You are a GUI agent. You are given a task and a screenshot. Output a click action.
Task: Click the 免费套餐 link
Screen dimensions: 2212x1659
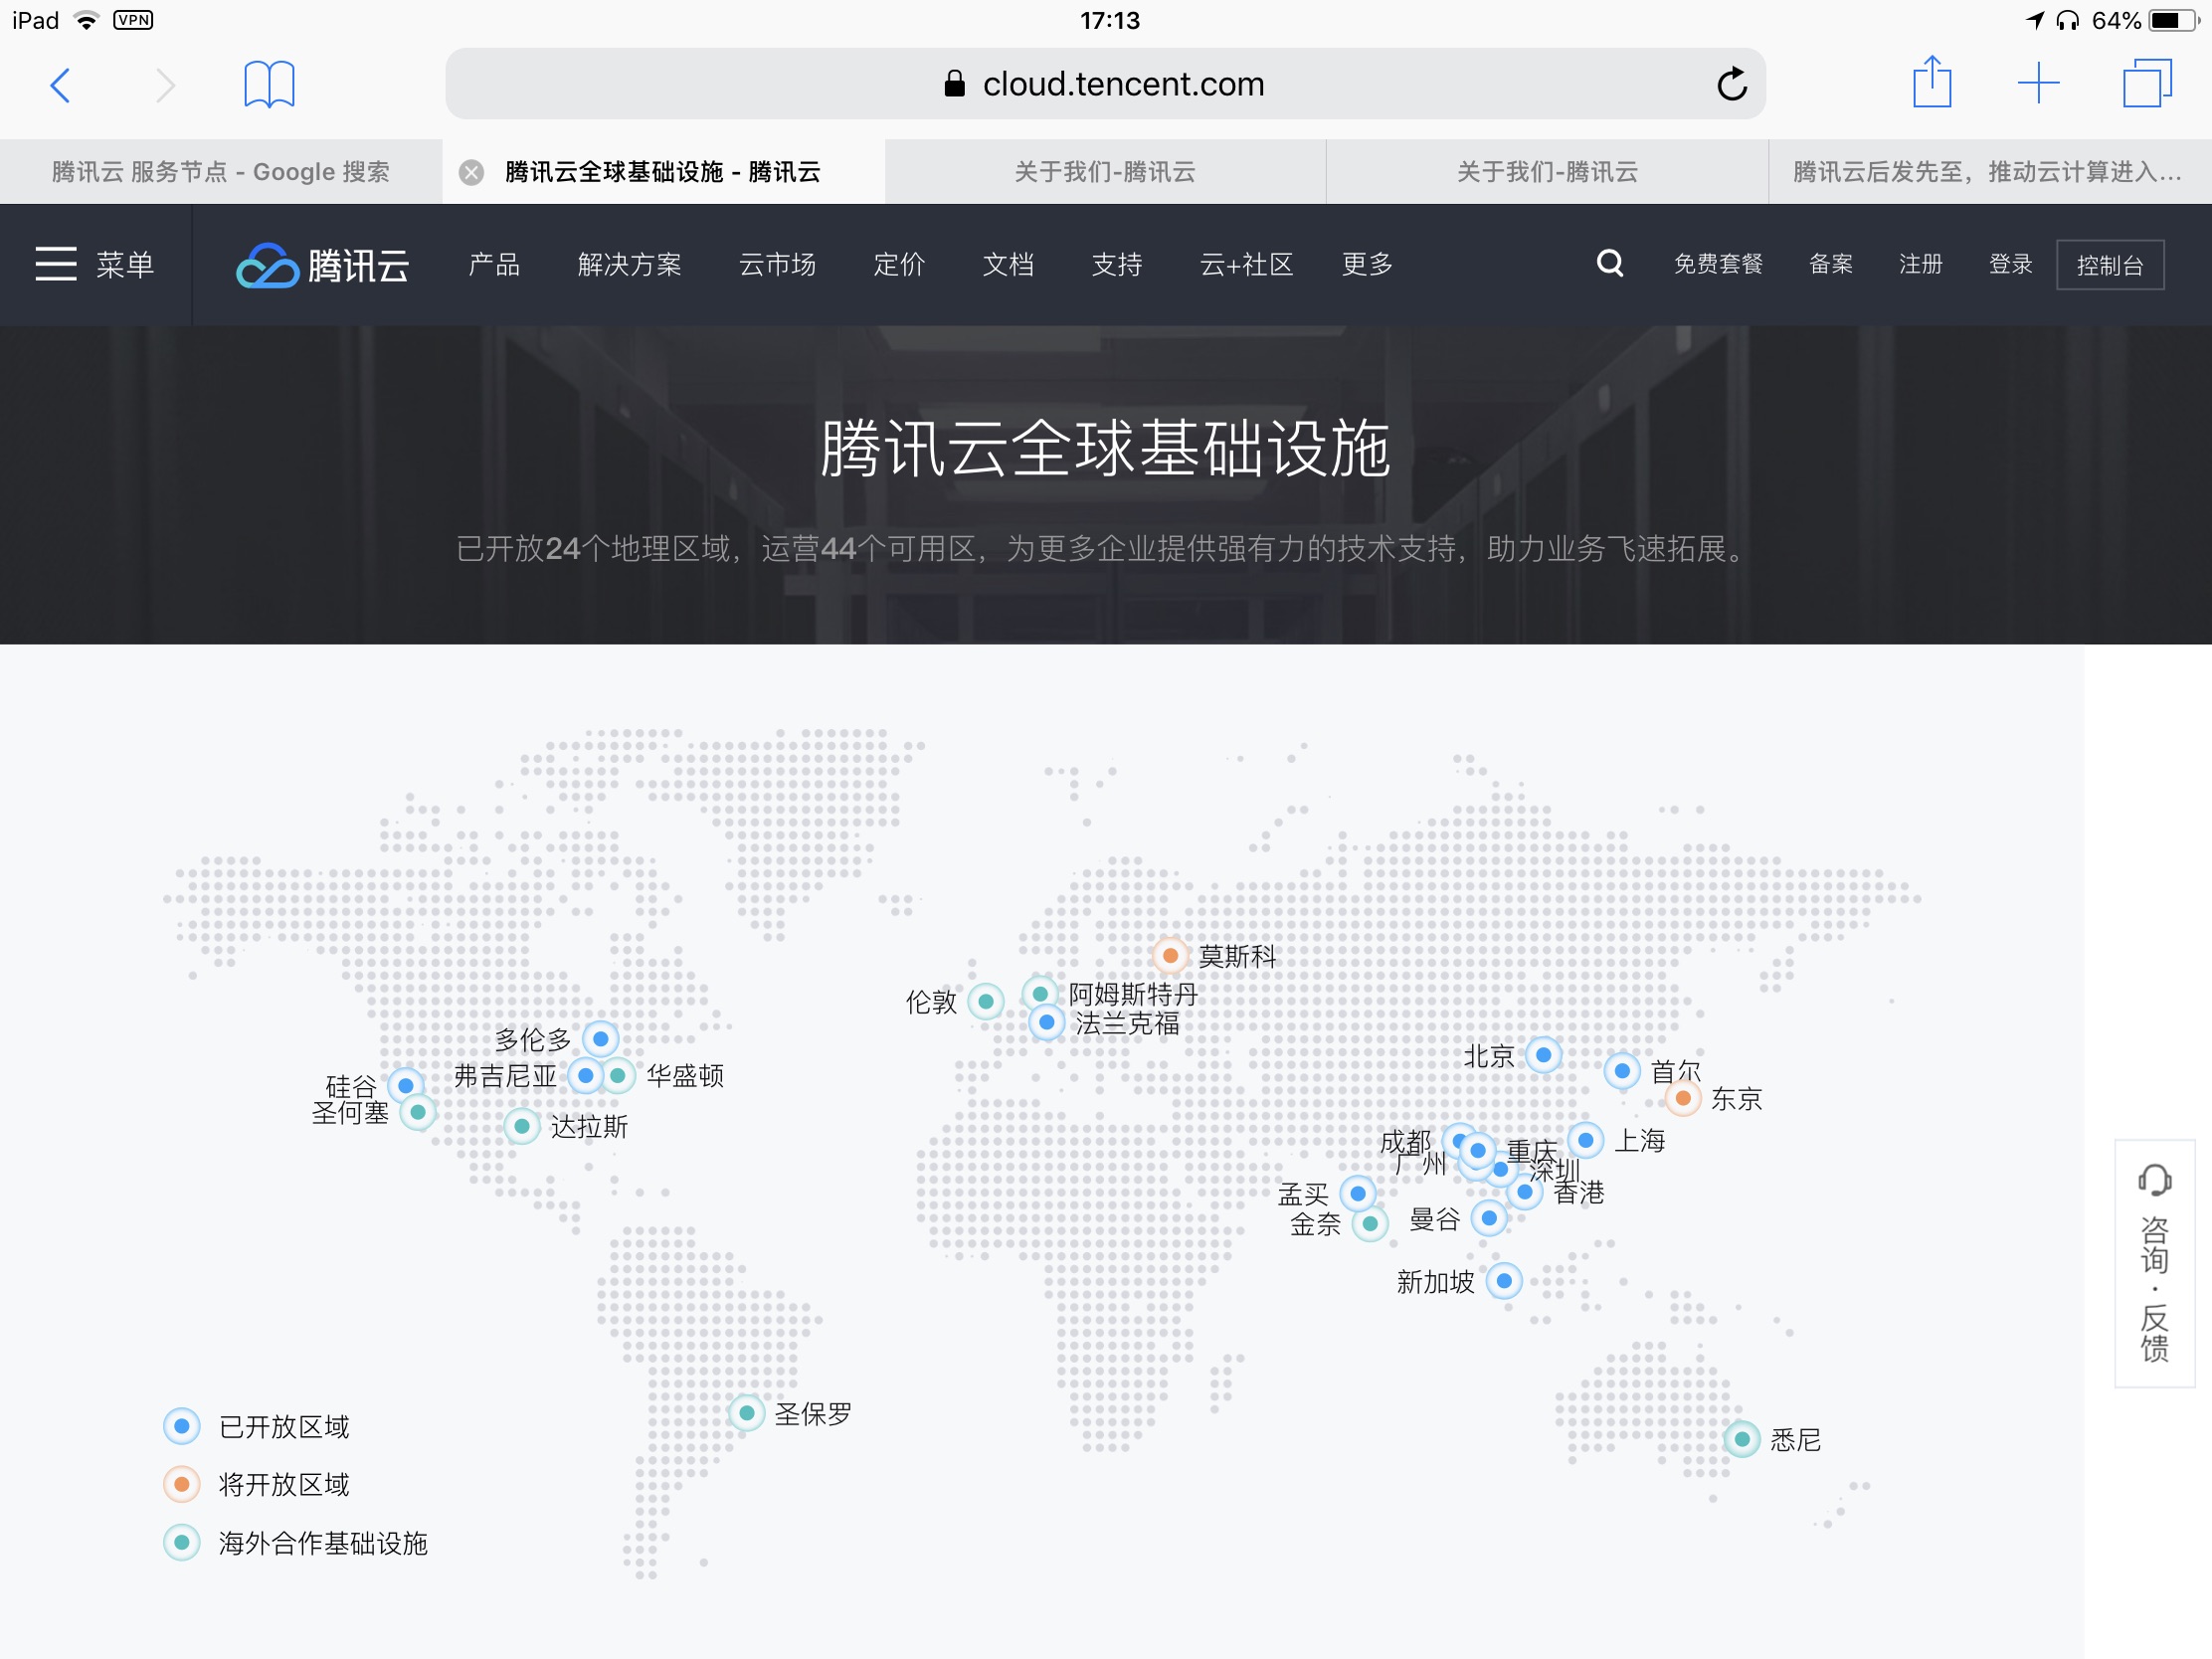[1718, 264]
